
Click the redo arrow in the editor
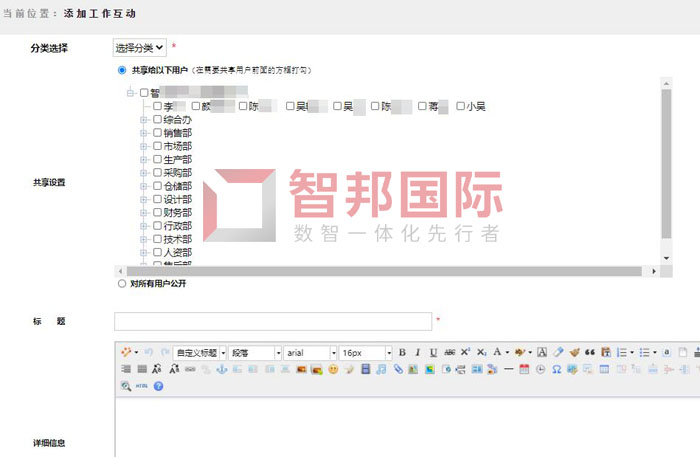[165, 352]
